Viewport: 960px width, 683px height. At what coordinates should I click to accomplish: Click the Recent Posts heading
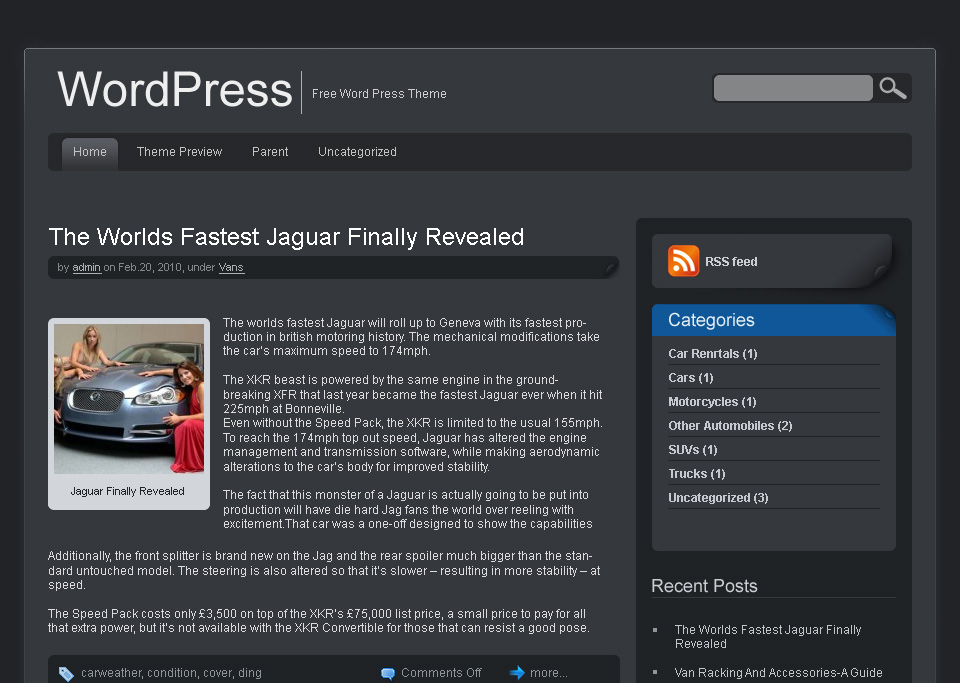704,586
